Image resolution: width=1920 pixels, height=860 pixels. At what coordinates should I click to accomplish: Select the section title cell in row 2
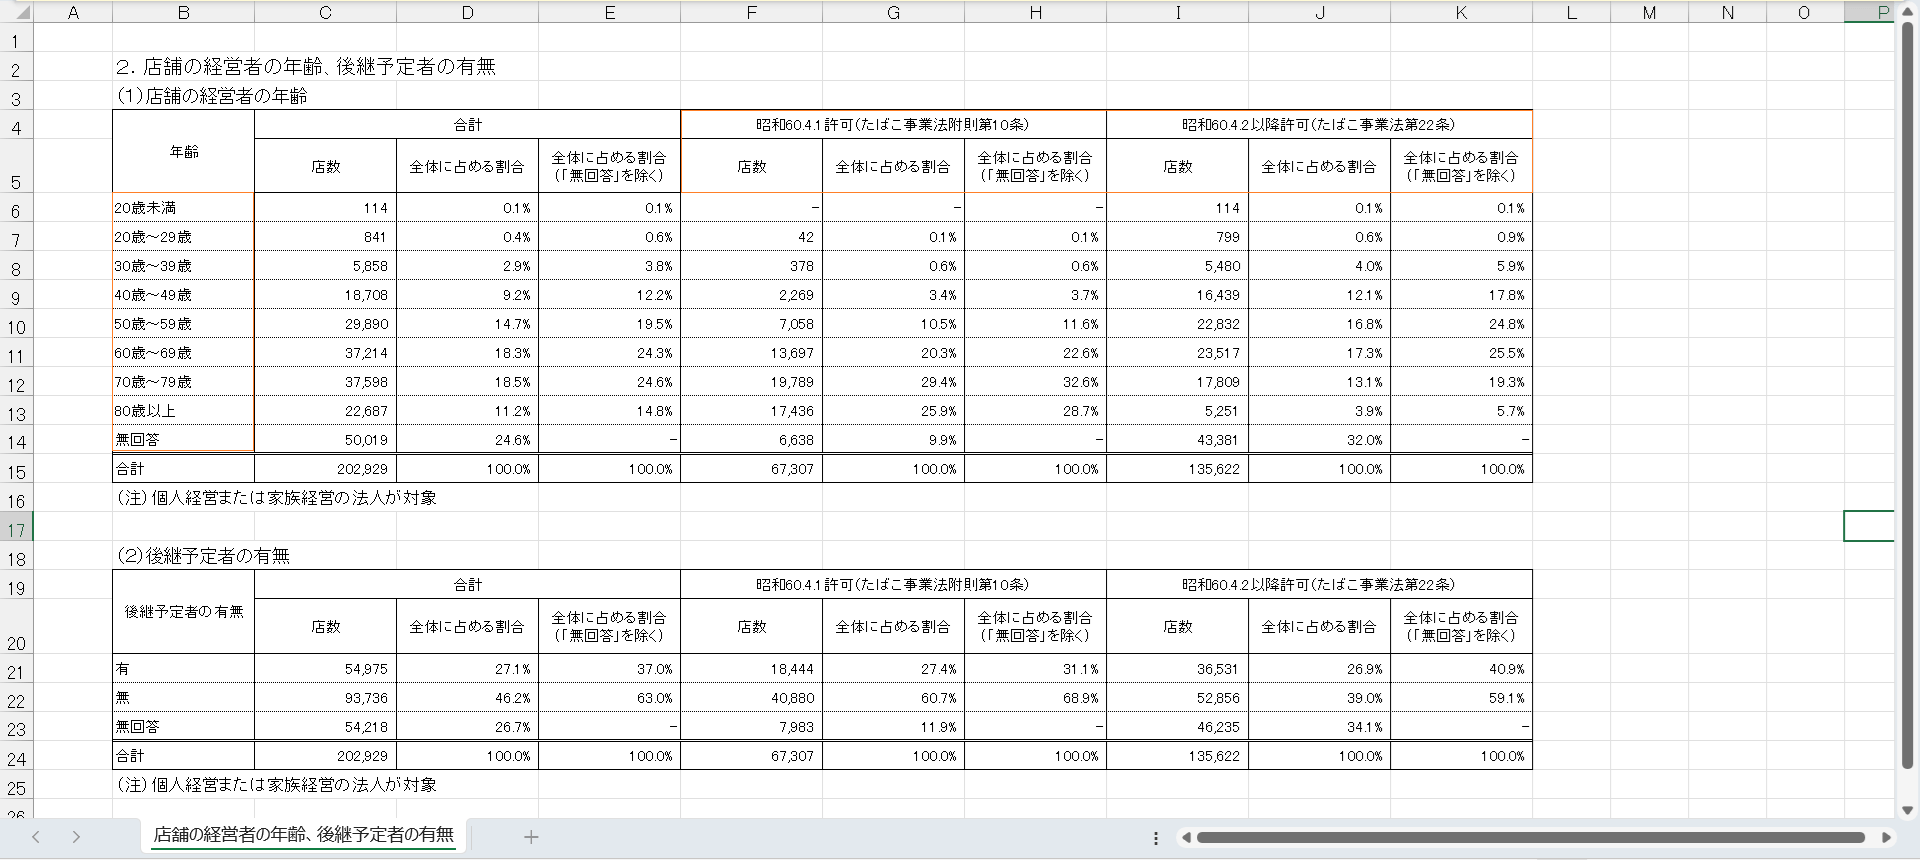click(x=305, y=67)
